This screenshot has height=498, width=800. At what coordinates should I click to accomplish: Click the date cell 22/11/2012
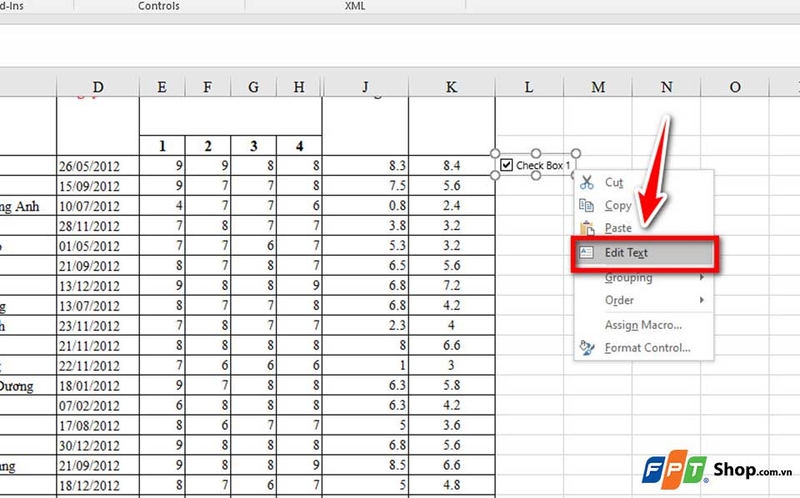pos(98,365)
